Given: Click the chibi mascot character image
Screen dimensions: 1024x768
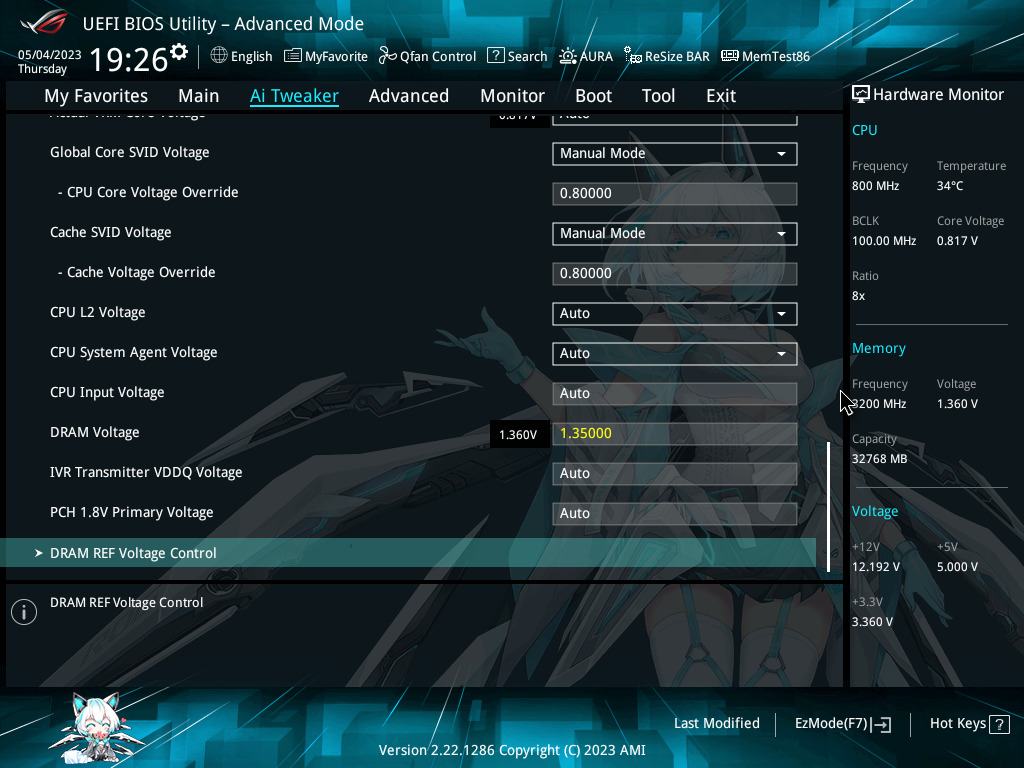Looking at the screenshot, I should click(98, 728).
